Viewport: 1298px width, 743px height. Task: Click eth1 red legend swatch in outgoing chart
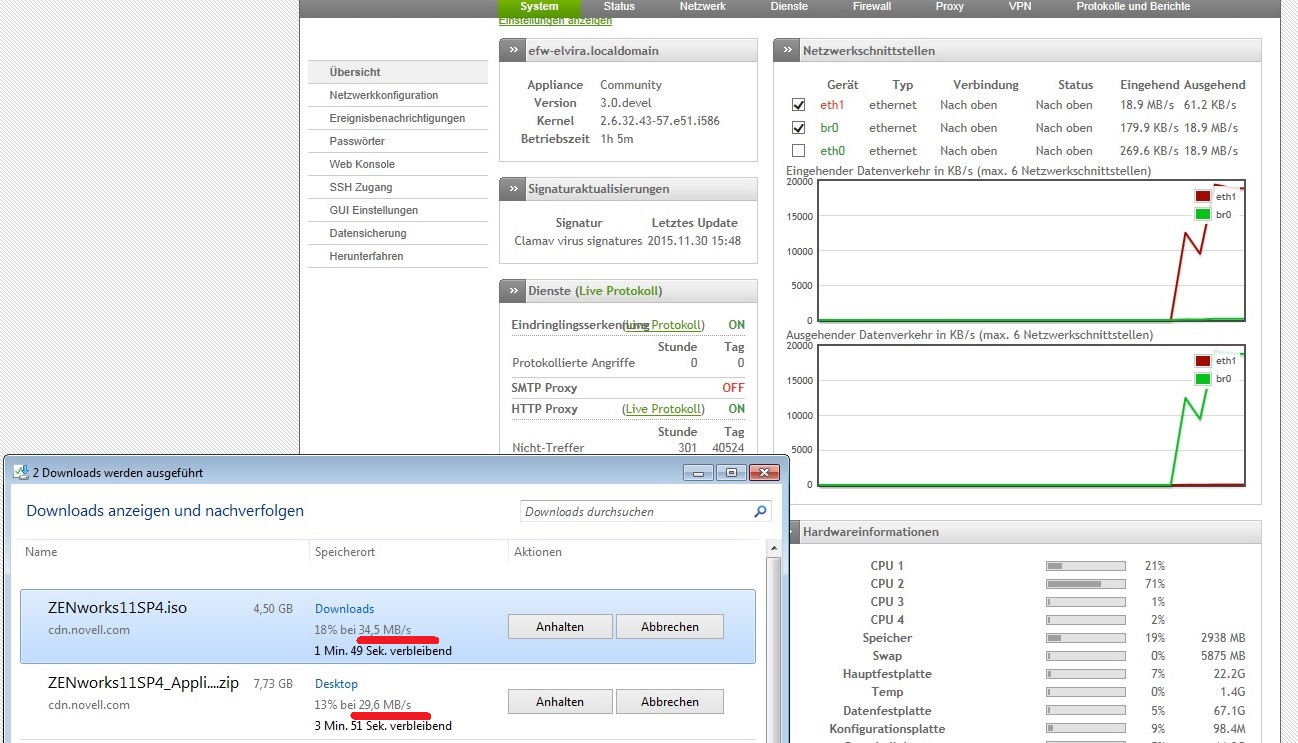coord(1201,361)
